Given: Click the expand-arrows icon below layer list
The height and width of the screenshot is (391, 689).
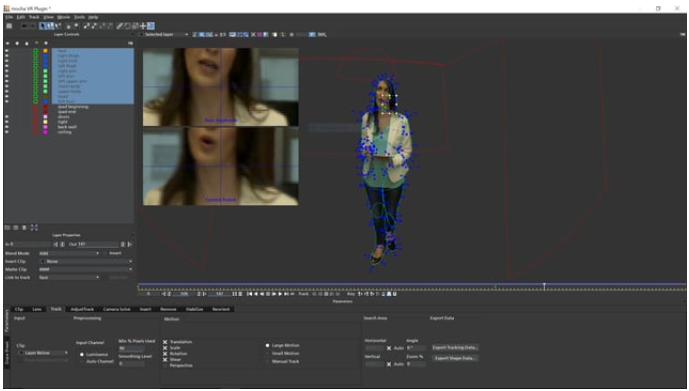Looking at the screenshot, I should point(34,228).
